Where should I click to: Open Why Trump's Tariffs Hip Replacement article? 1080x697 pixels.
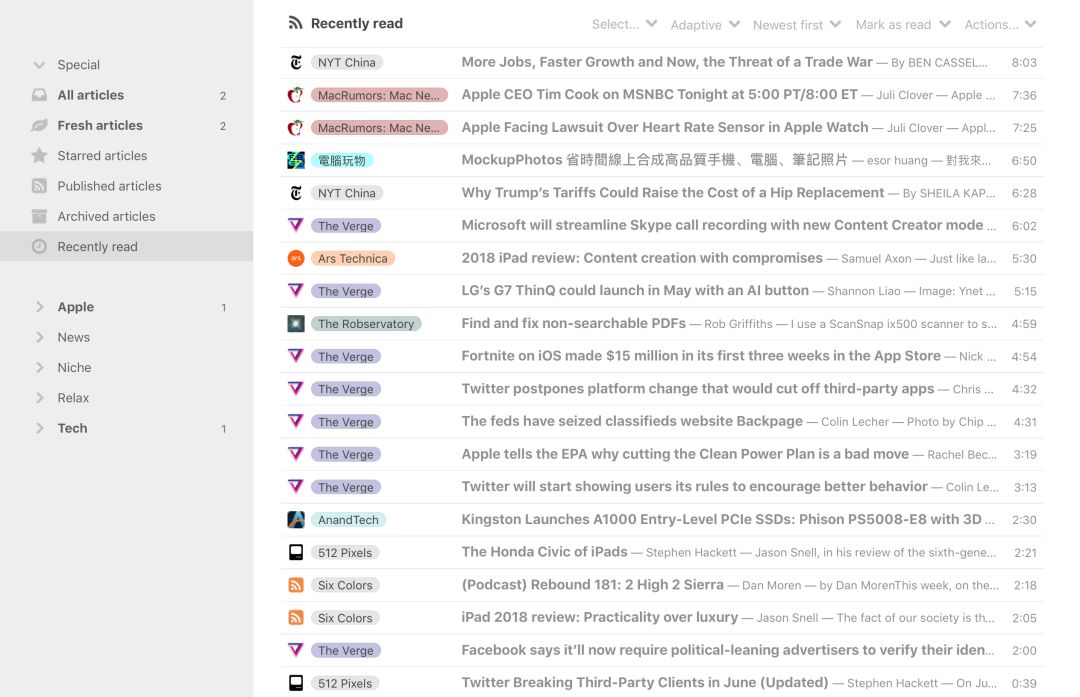pos(673,193)
